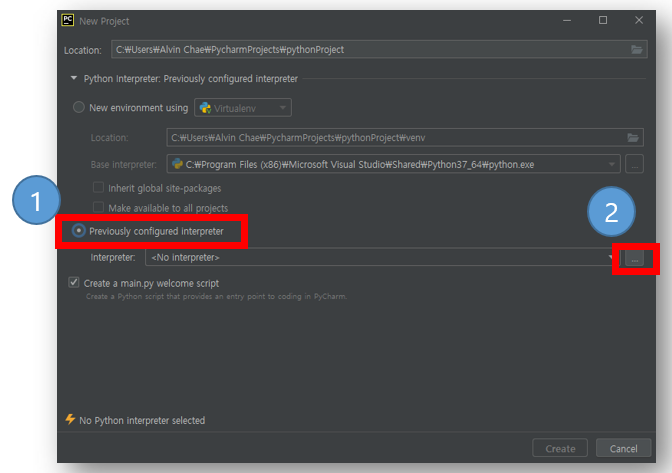
Task: Click the PyCharm logo in title bar
Action: 68,20
